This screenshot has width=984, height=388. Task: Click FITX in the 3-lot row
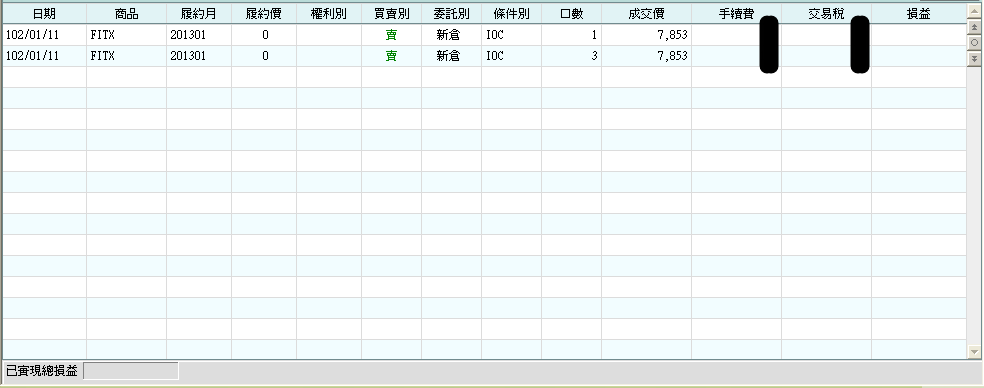tap(102, 56)
